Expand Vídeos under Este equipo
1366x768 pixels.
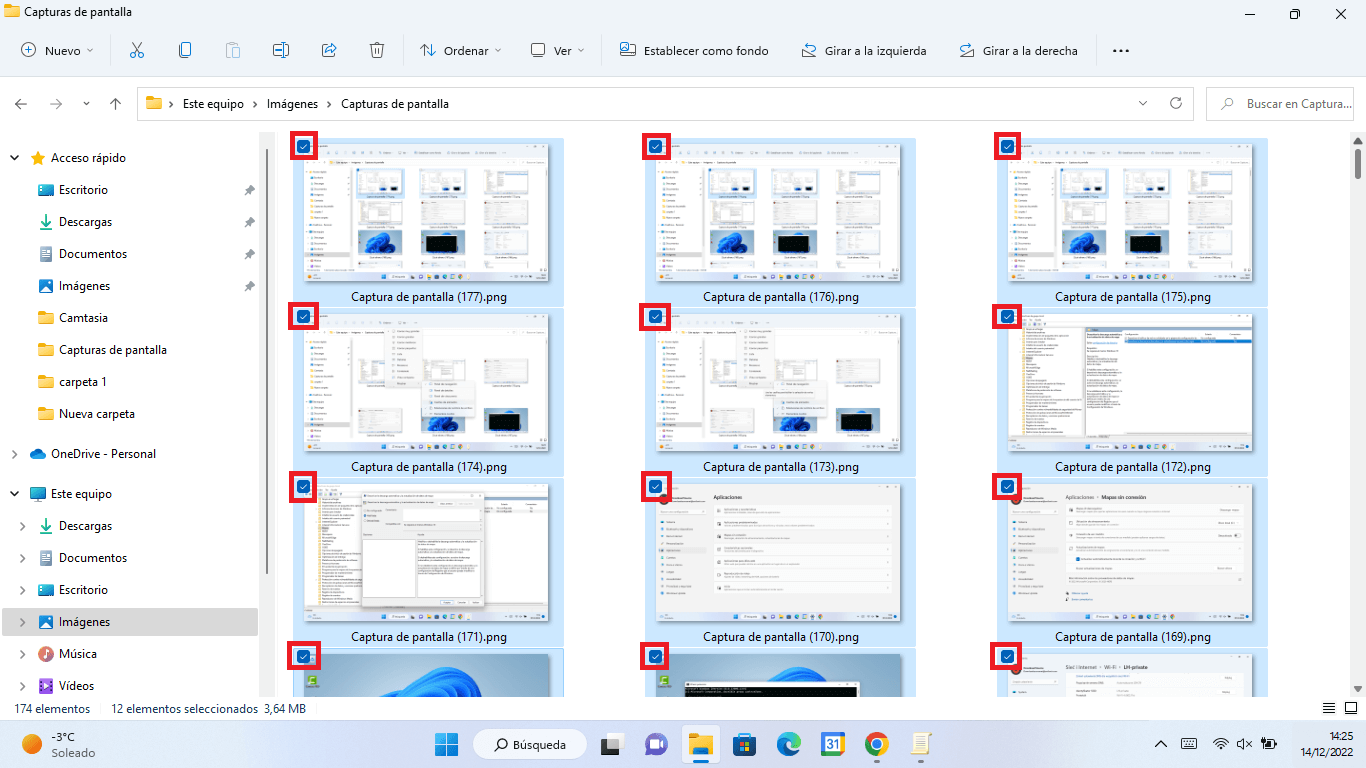tap(23, 686)
